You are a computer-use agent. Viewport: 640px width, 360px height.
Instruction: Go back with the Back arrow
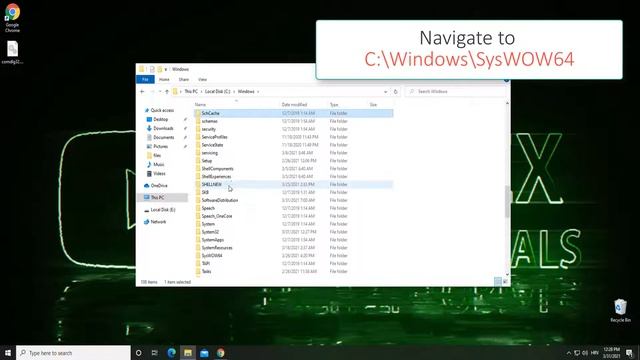click(x=142, y=91)
